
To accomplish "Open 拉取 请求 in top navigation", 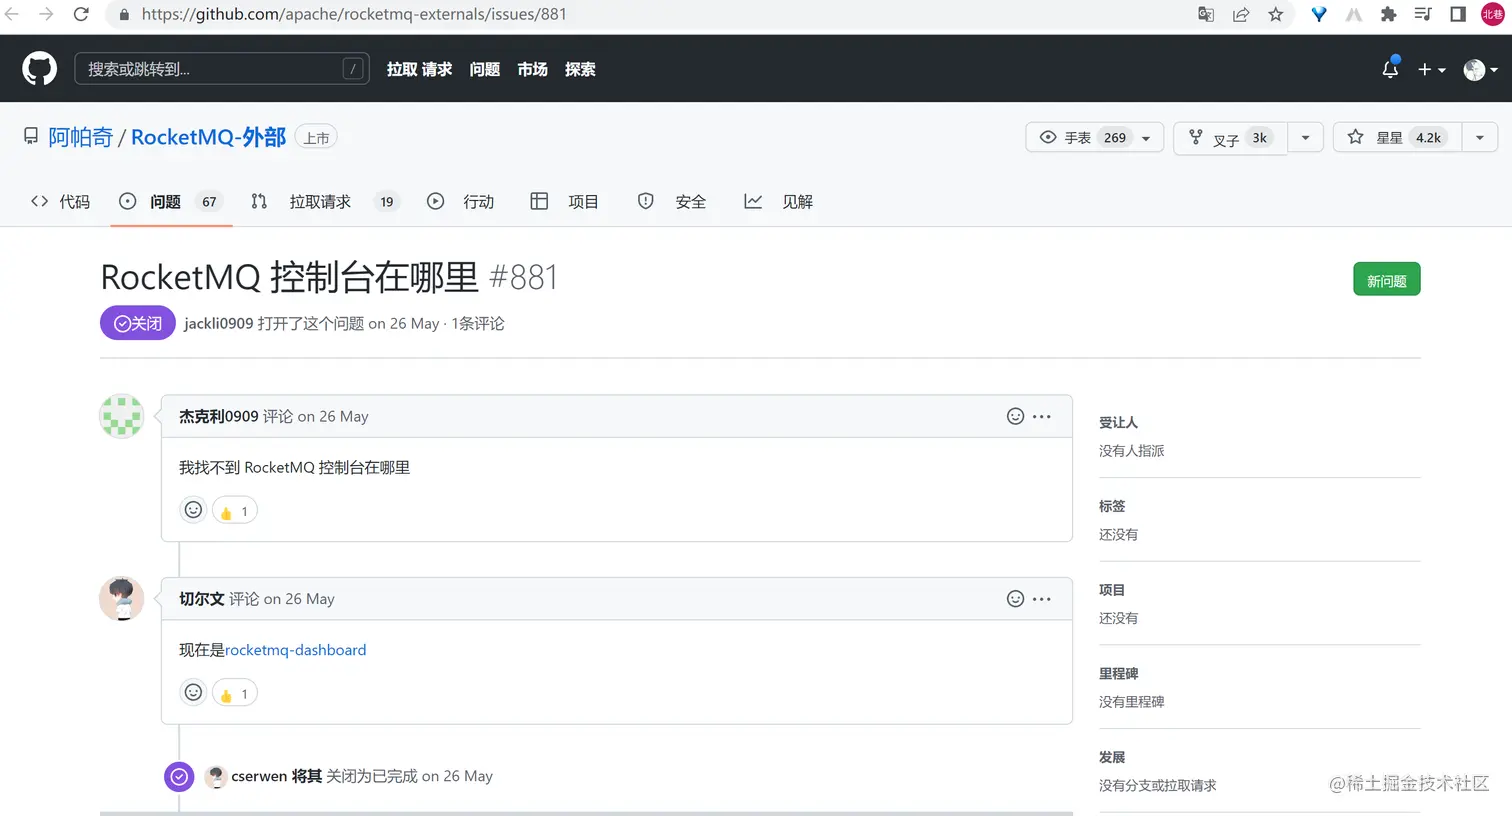I will (419, 69).
